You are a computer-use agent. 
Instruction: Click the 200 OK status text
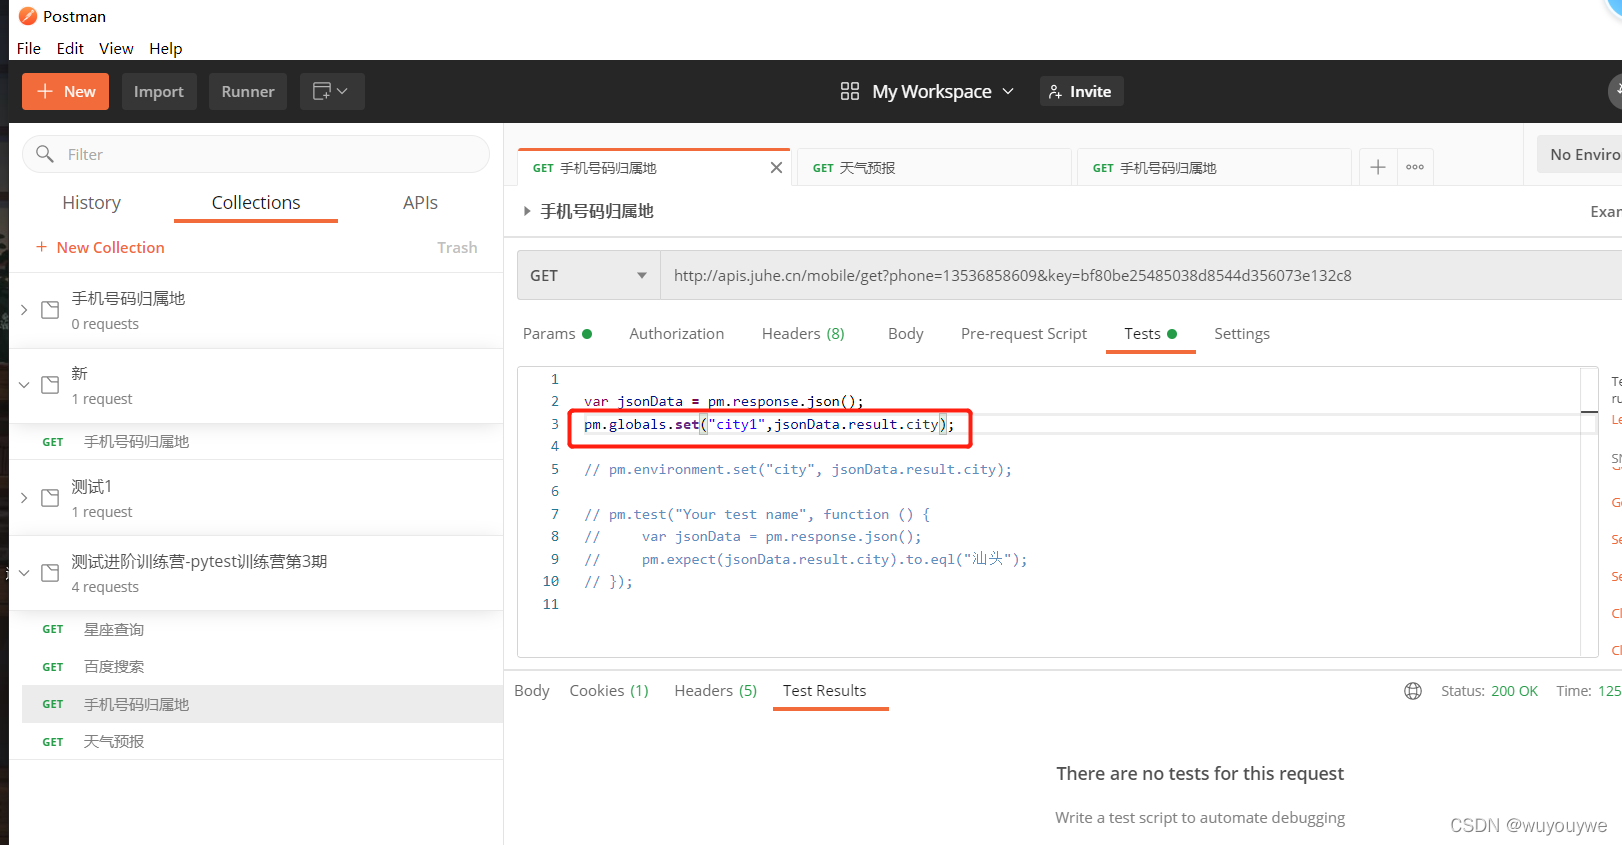[1514, 691]
